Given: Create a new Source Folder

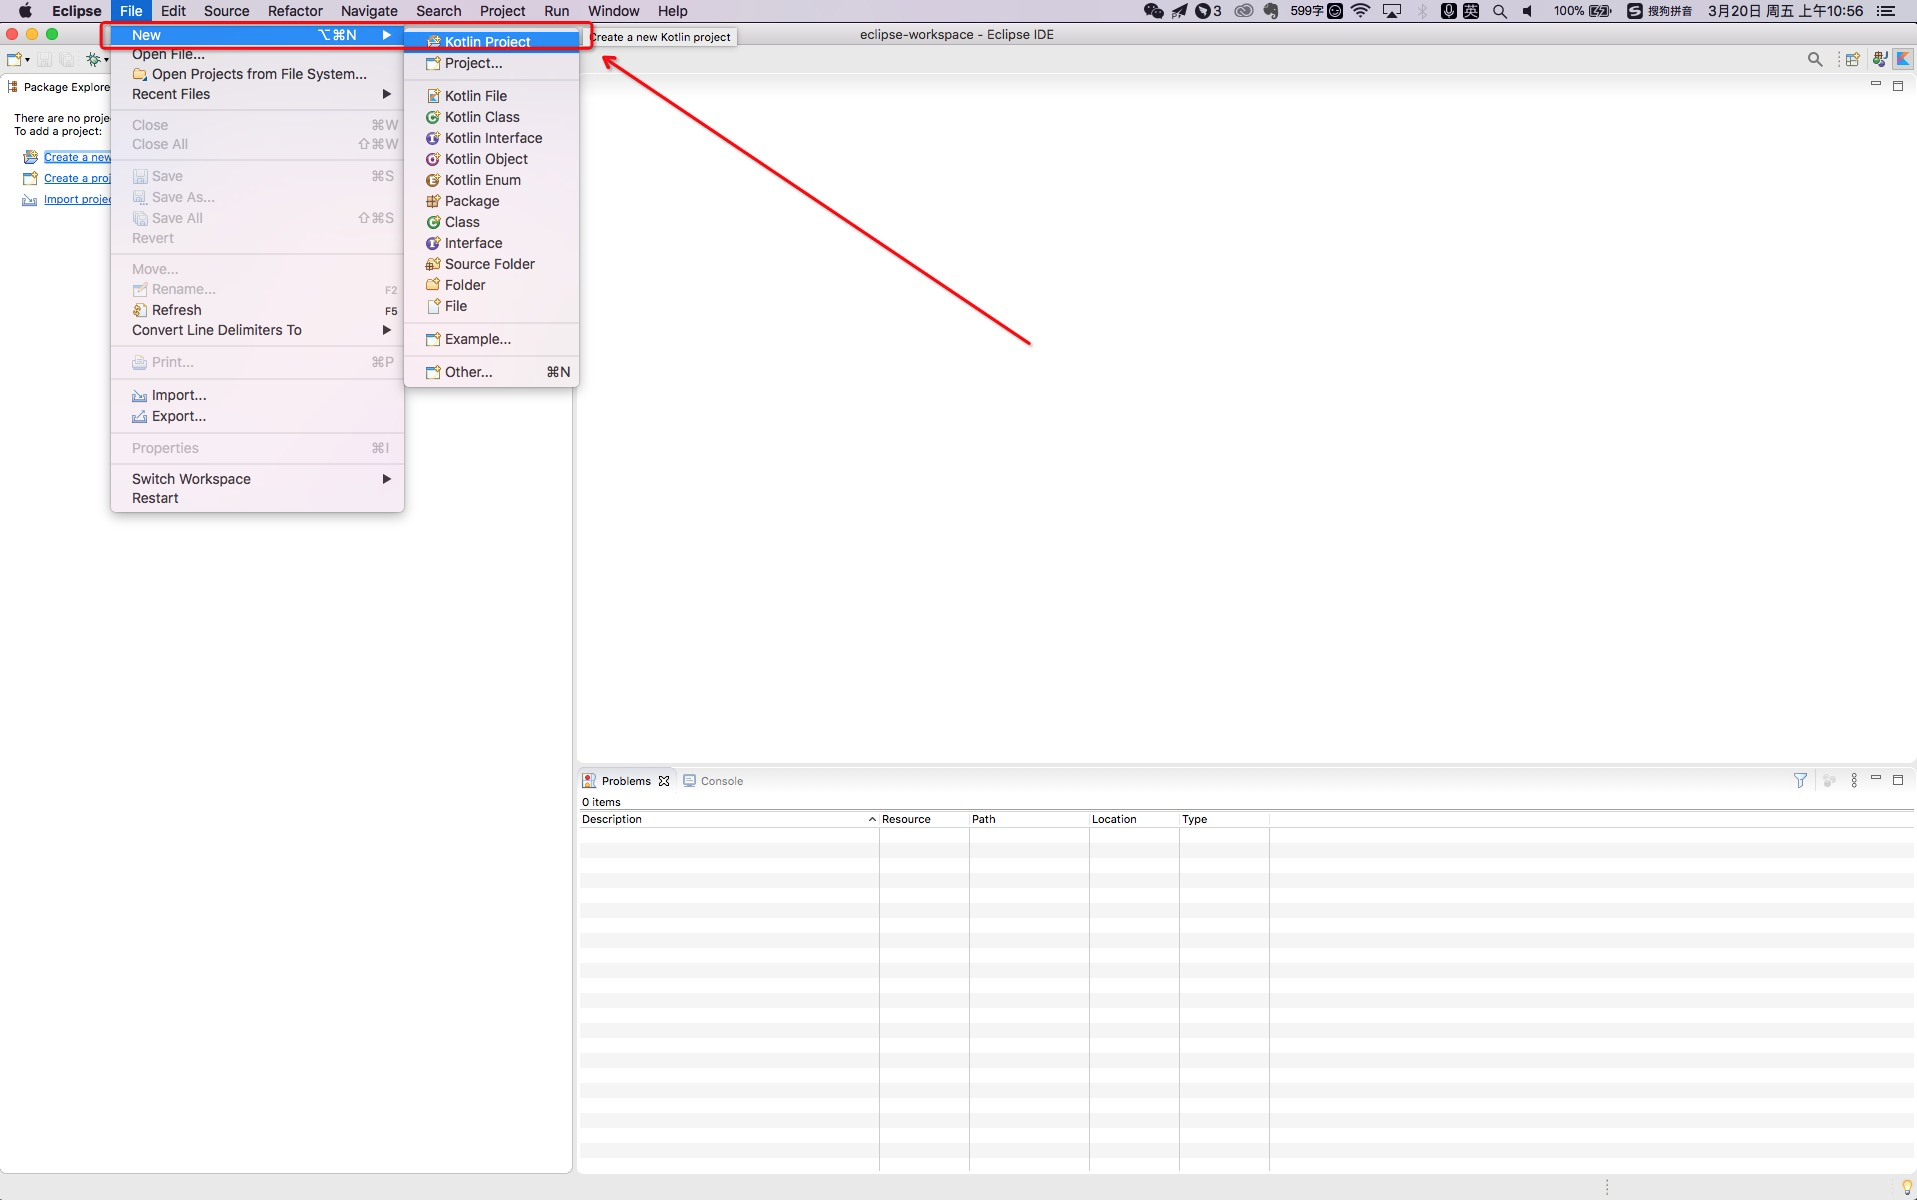Looking at the screenshot, I should point(491,264).
